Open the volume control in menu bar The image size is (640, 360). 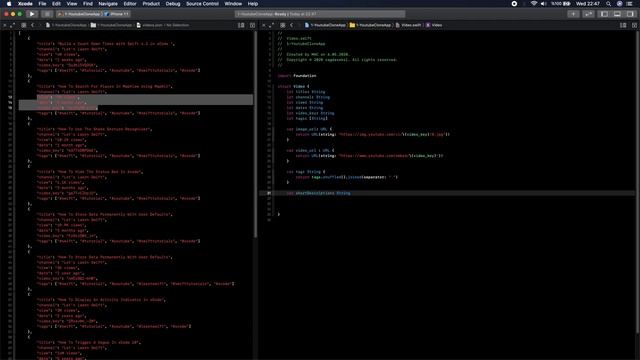pyautogui.click(x=543, y=4)
